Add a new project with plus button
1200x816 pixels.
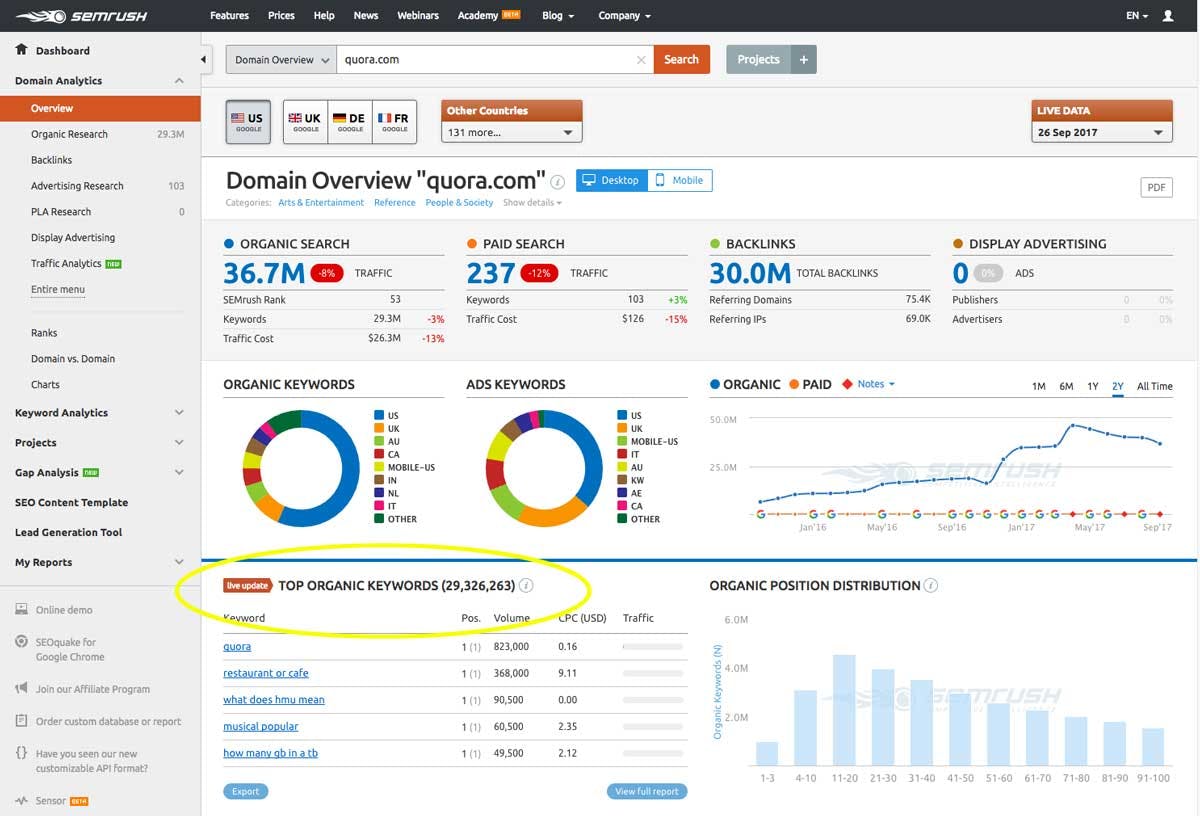pos(803,60)
